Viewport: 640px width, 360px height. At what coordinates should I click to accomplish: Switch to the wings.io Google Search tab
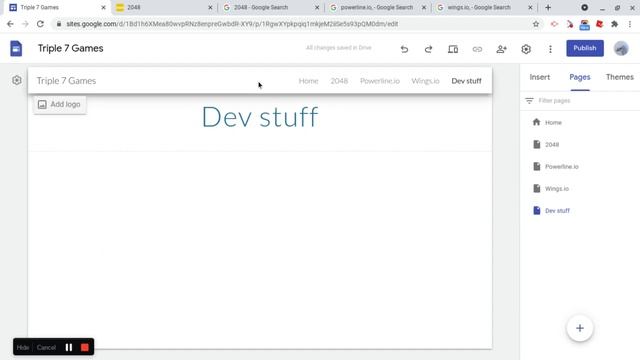484,7
